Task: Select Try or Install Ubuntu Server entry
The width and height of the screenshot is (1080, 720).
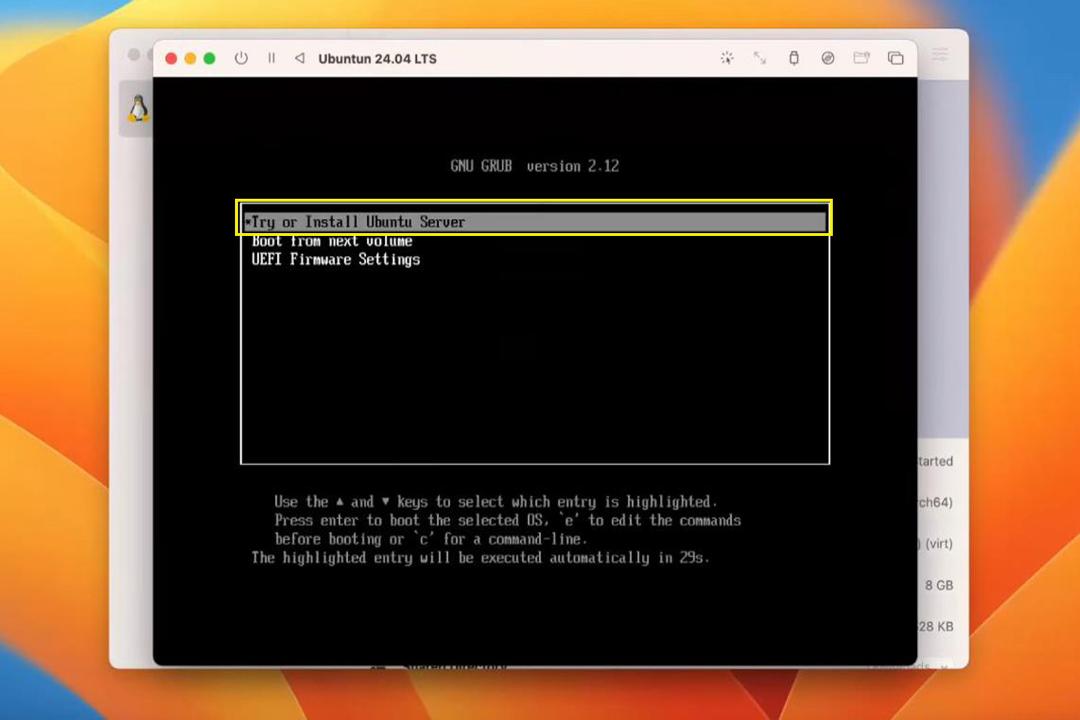Action: click(534, 222)
